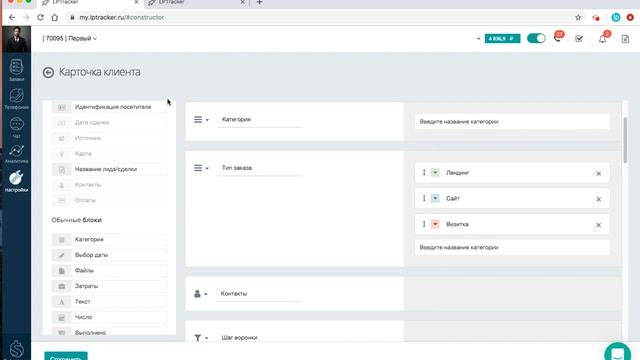The width and height of the screenshot is (640, 360).
Task: Open notifications bell icon
Action: [x=603, y=38]
